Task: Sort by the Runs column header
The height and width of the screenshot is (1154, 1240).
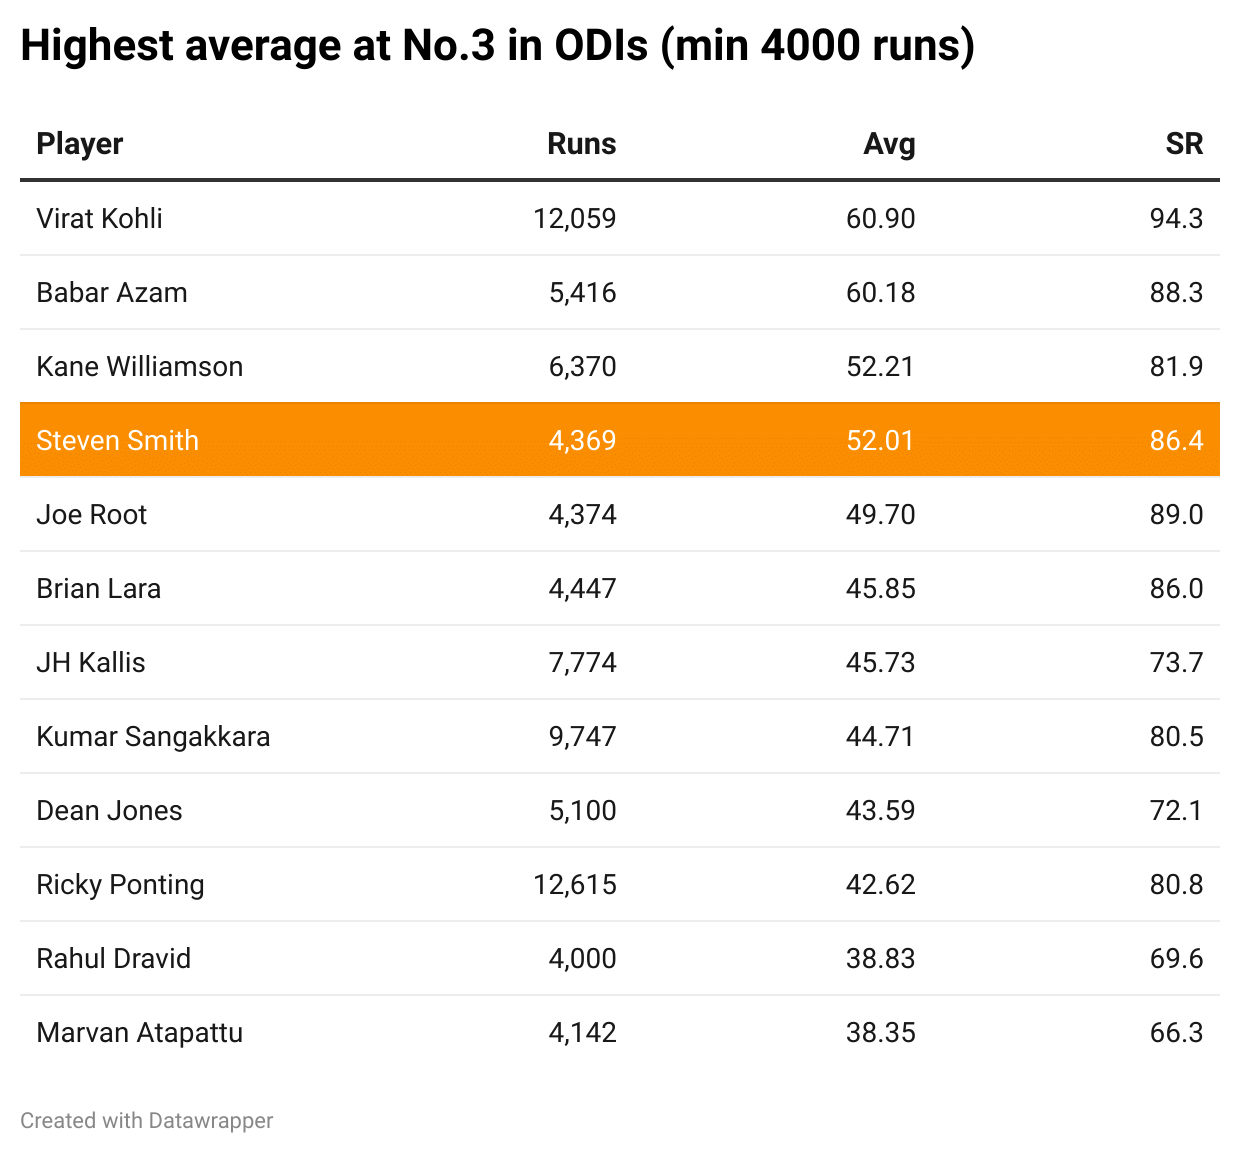Action: [x=581, y=144]
